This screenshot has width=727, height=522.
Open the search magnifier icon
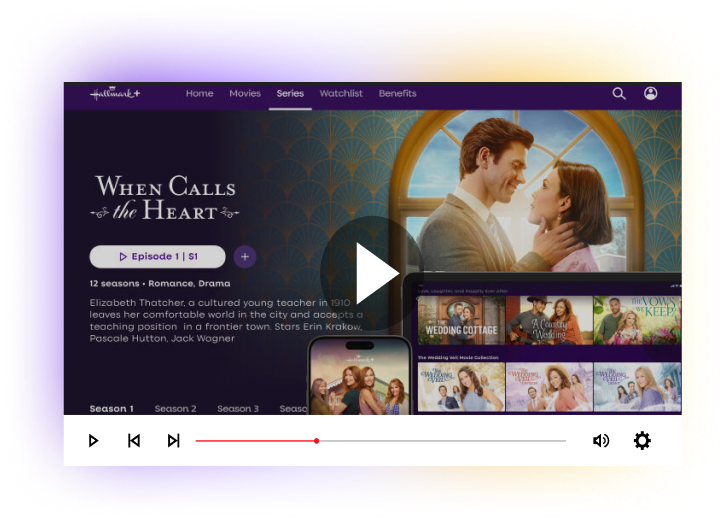click(619, 94)
